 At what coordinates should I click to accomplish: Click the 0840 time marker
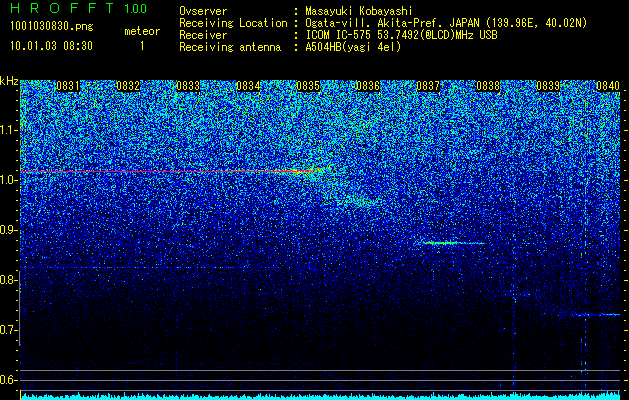click(608, 86)
